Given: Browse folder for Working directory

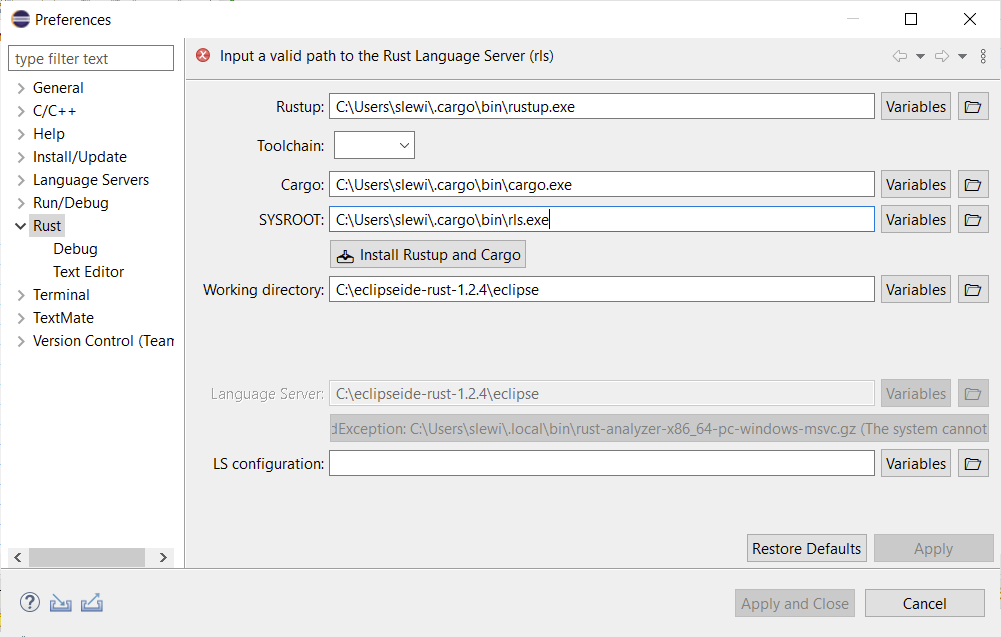Looking at the screenshot, I should coord(971,290).
